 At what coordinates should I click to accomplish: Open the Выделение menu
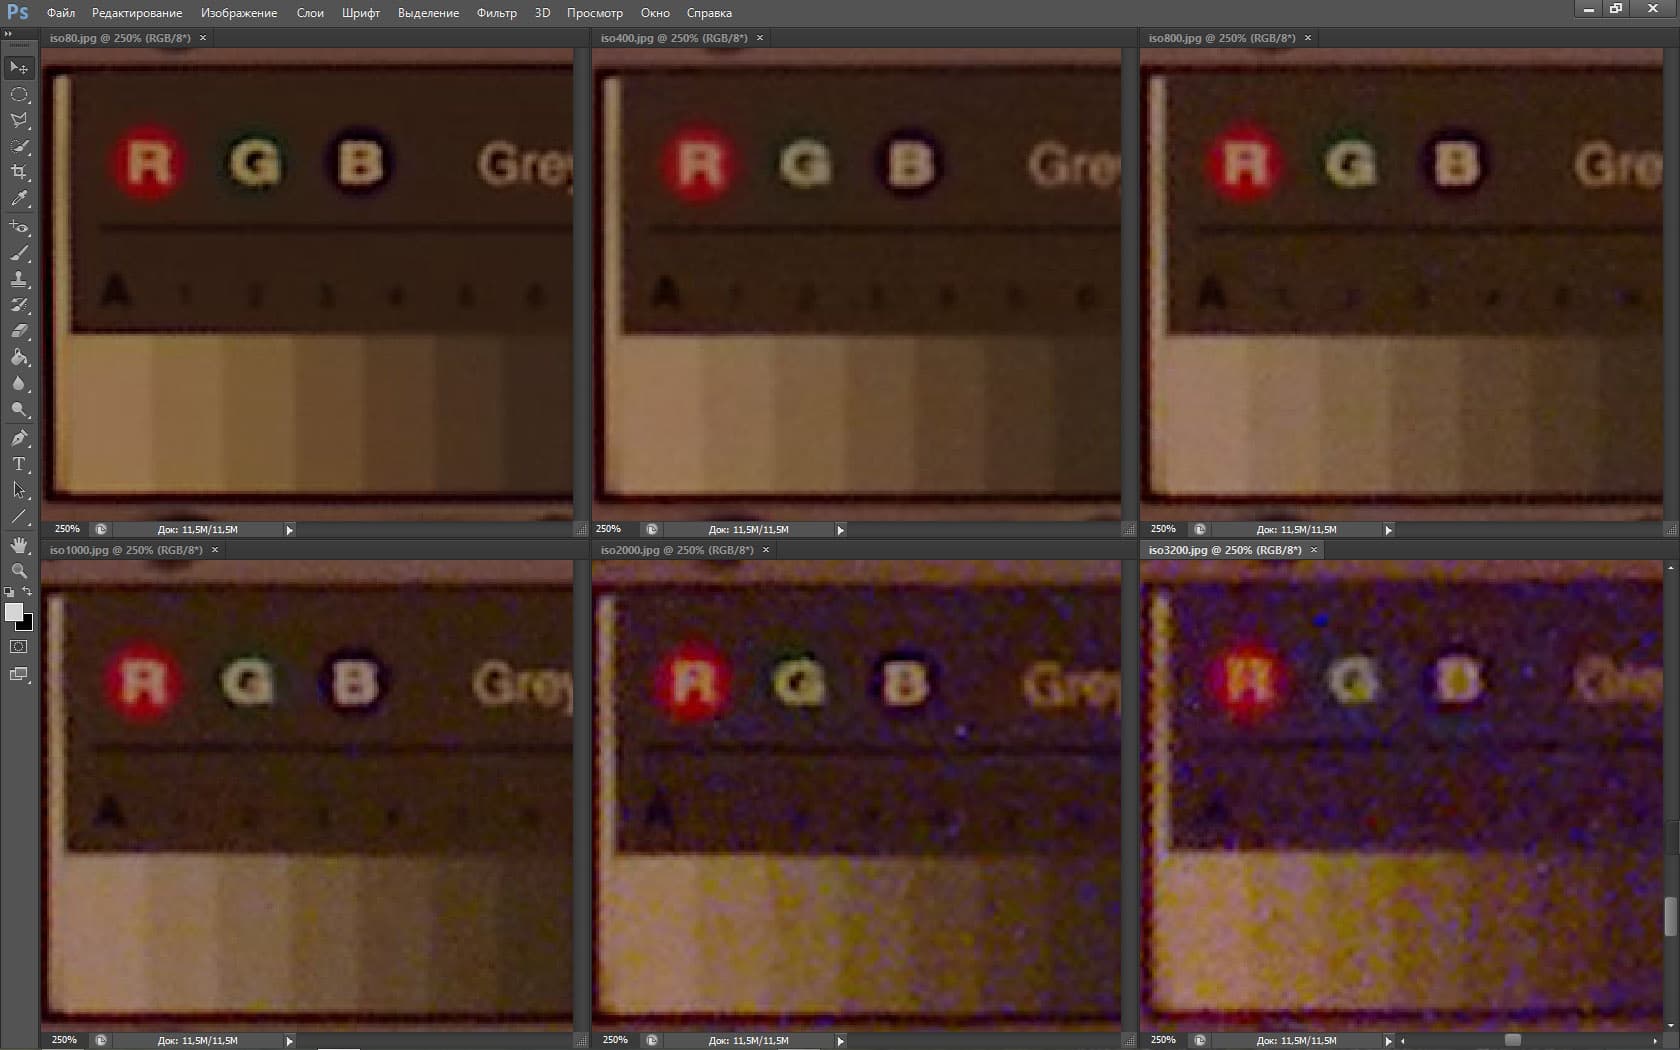click(x=428, y=13)
